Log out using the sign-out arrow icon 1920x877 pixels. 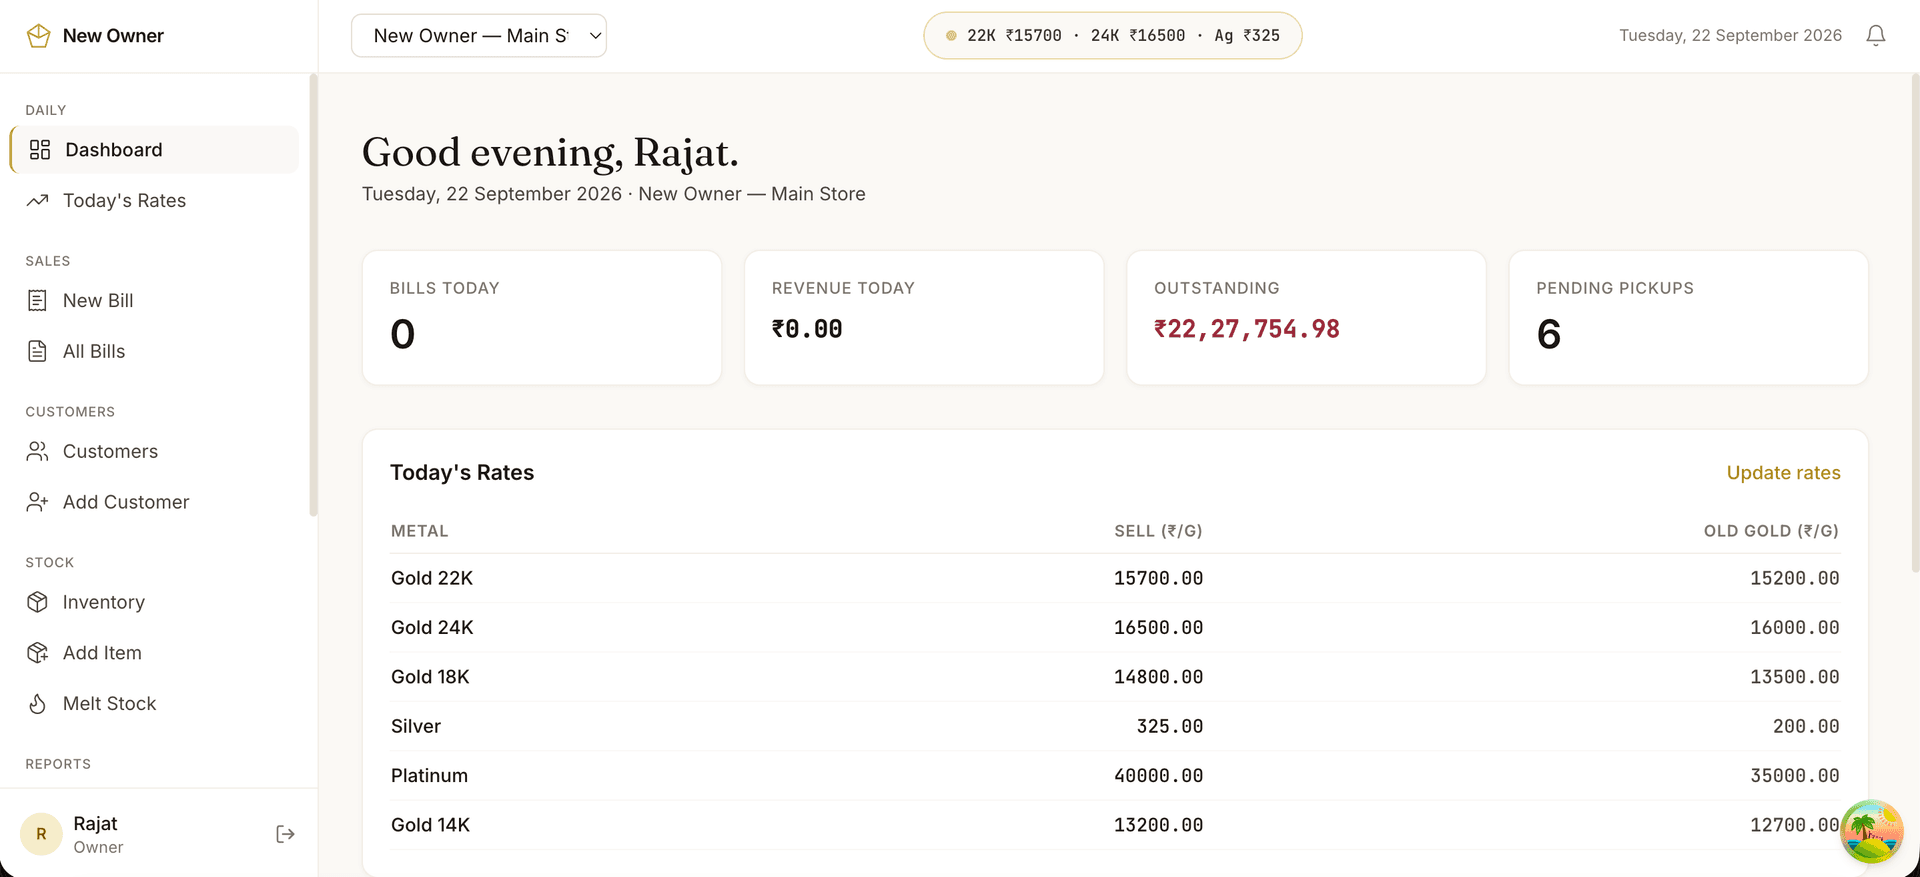[285, 834]
